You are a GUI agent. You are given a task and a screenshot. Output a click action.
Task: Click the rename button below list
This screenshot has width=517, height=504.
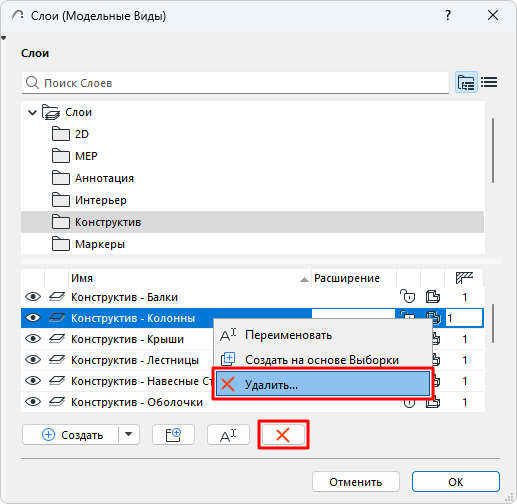228,435
